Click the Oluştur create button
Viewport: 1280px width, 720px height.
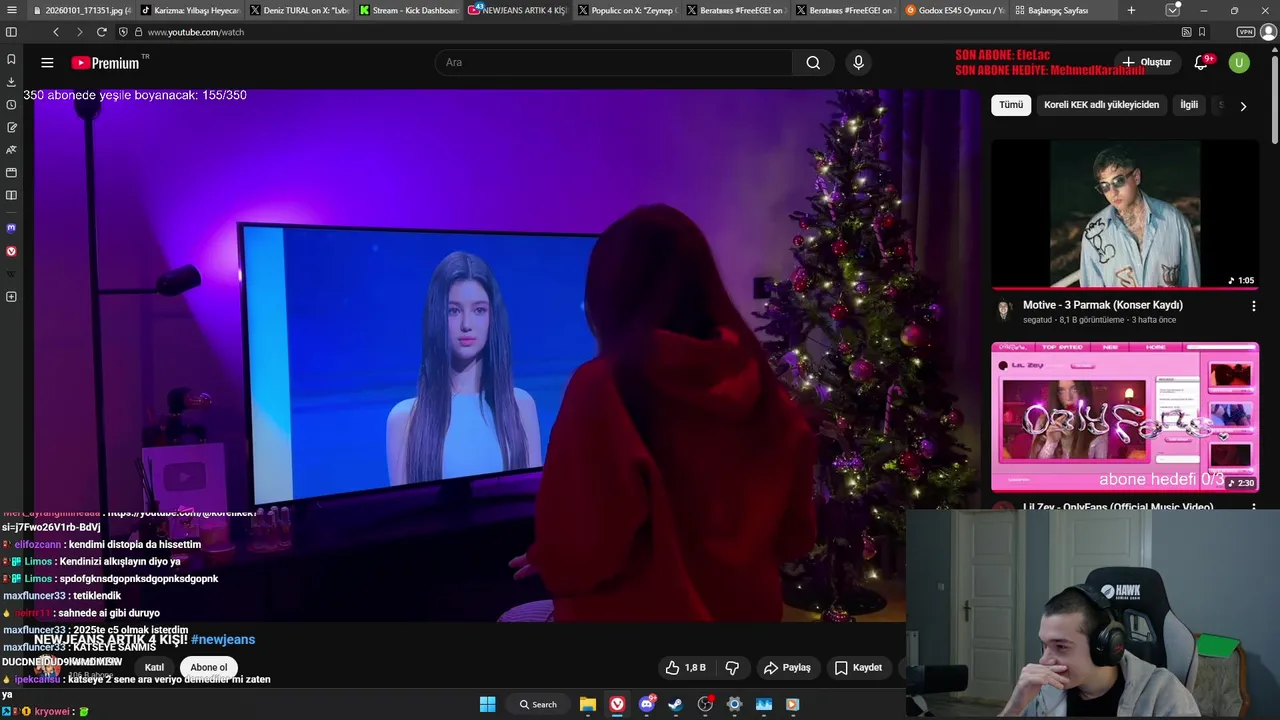pyautogui.click(x=1146, y=62)
